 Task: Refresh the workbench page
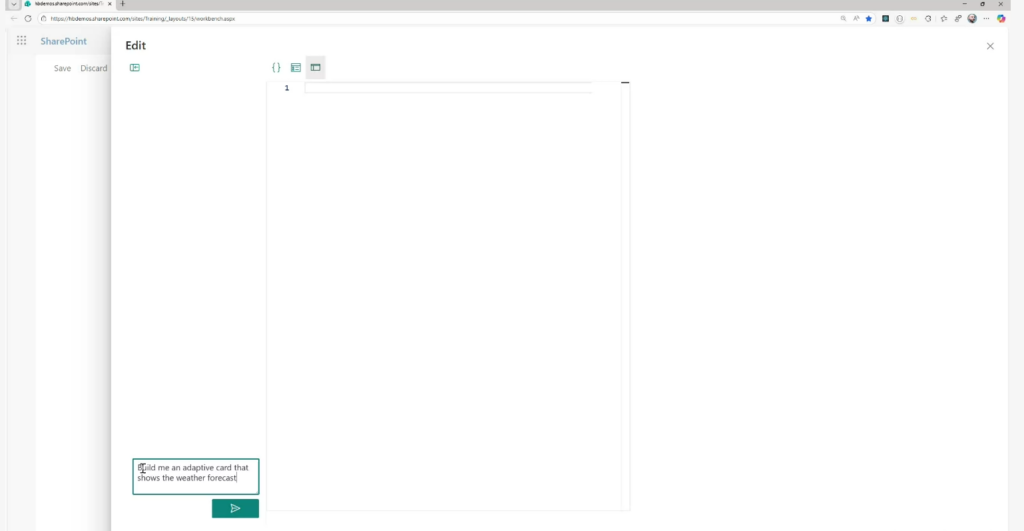[28, 18]
